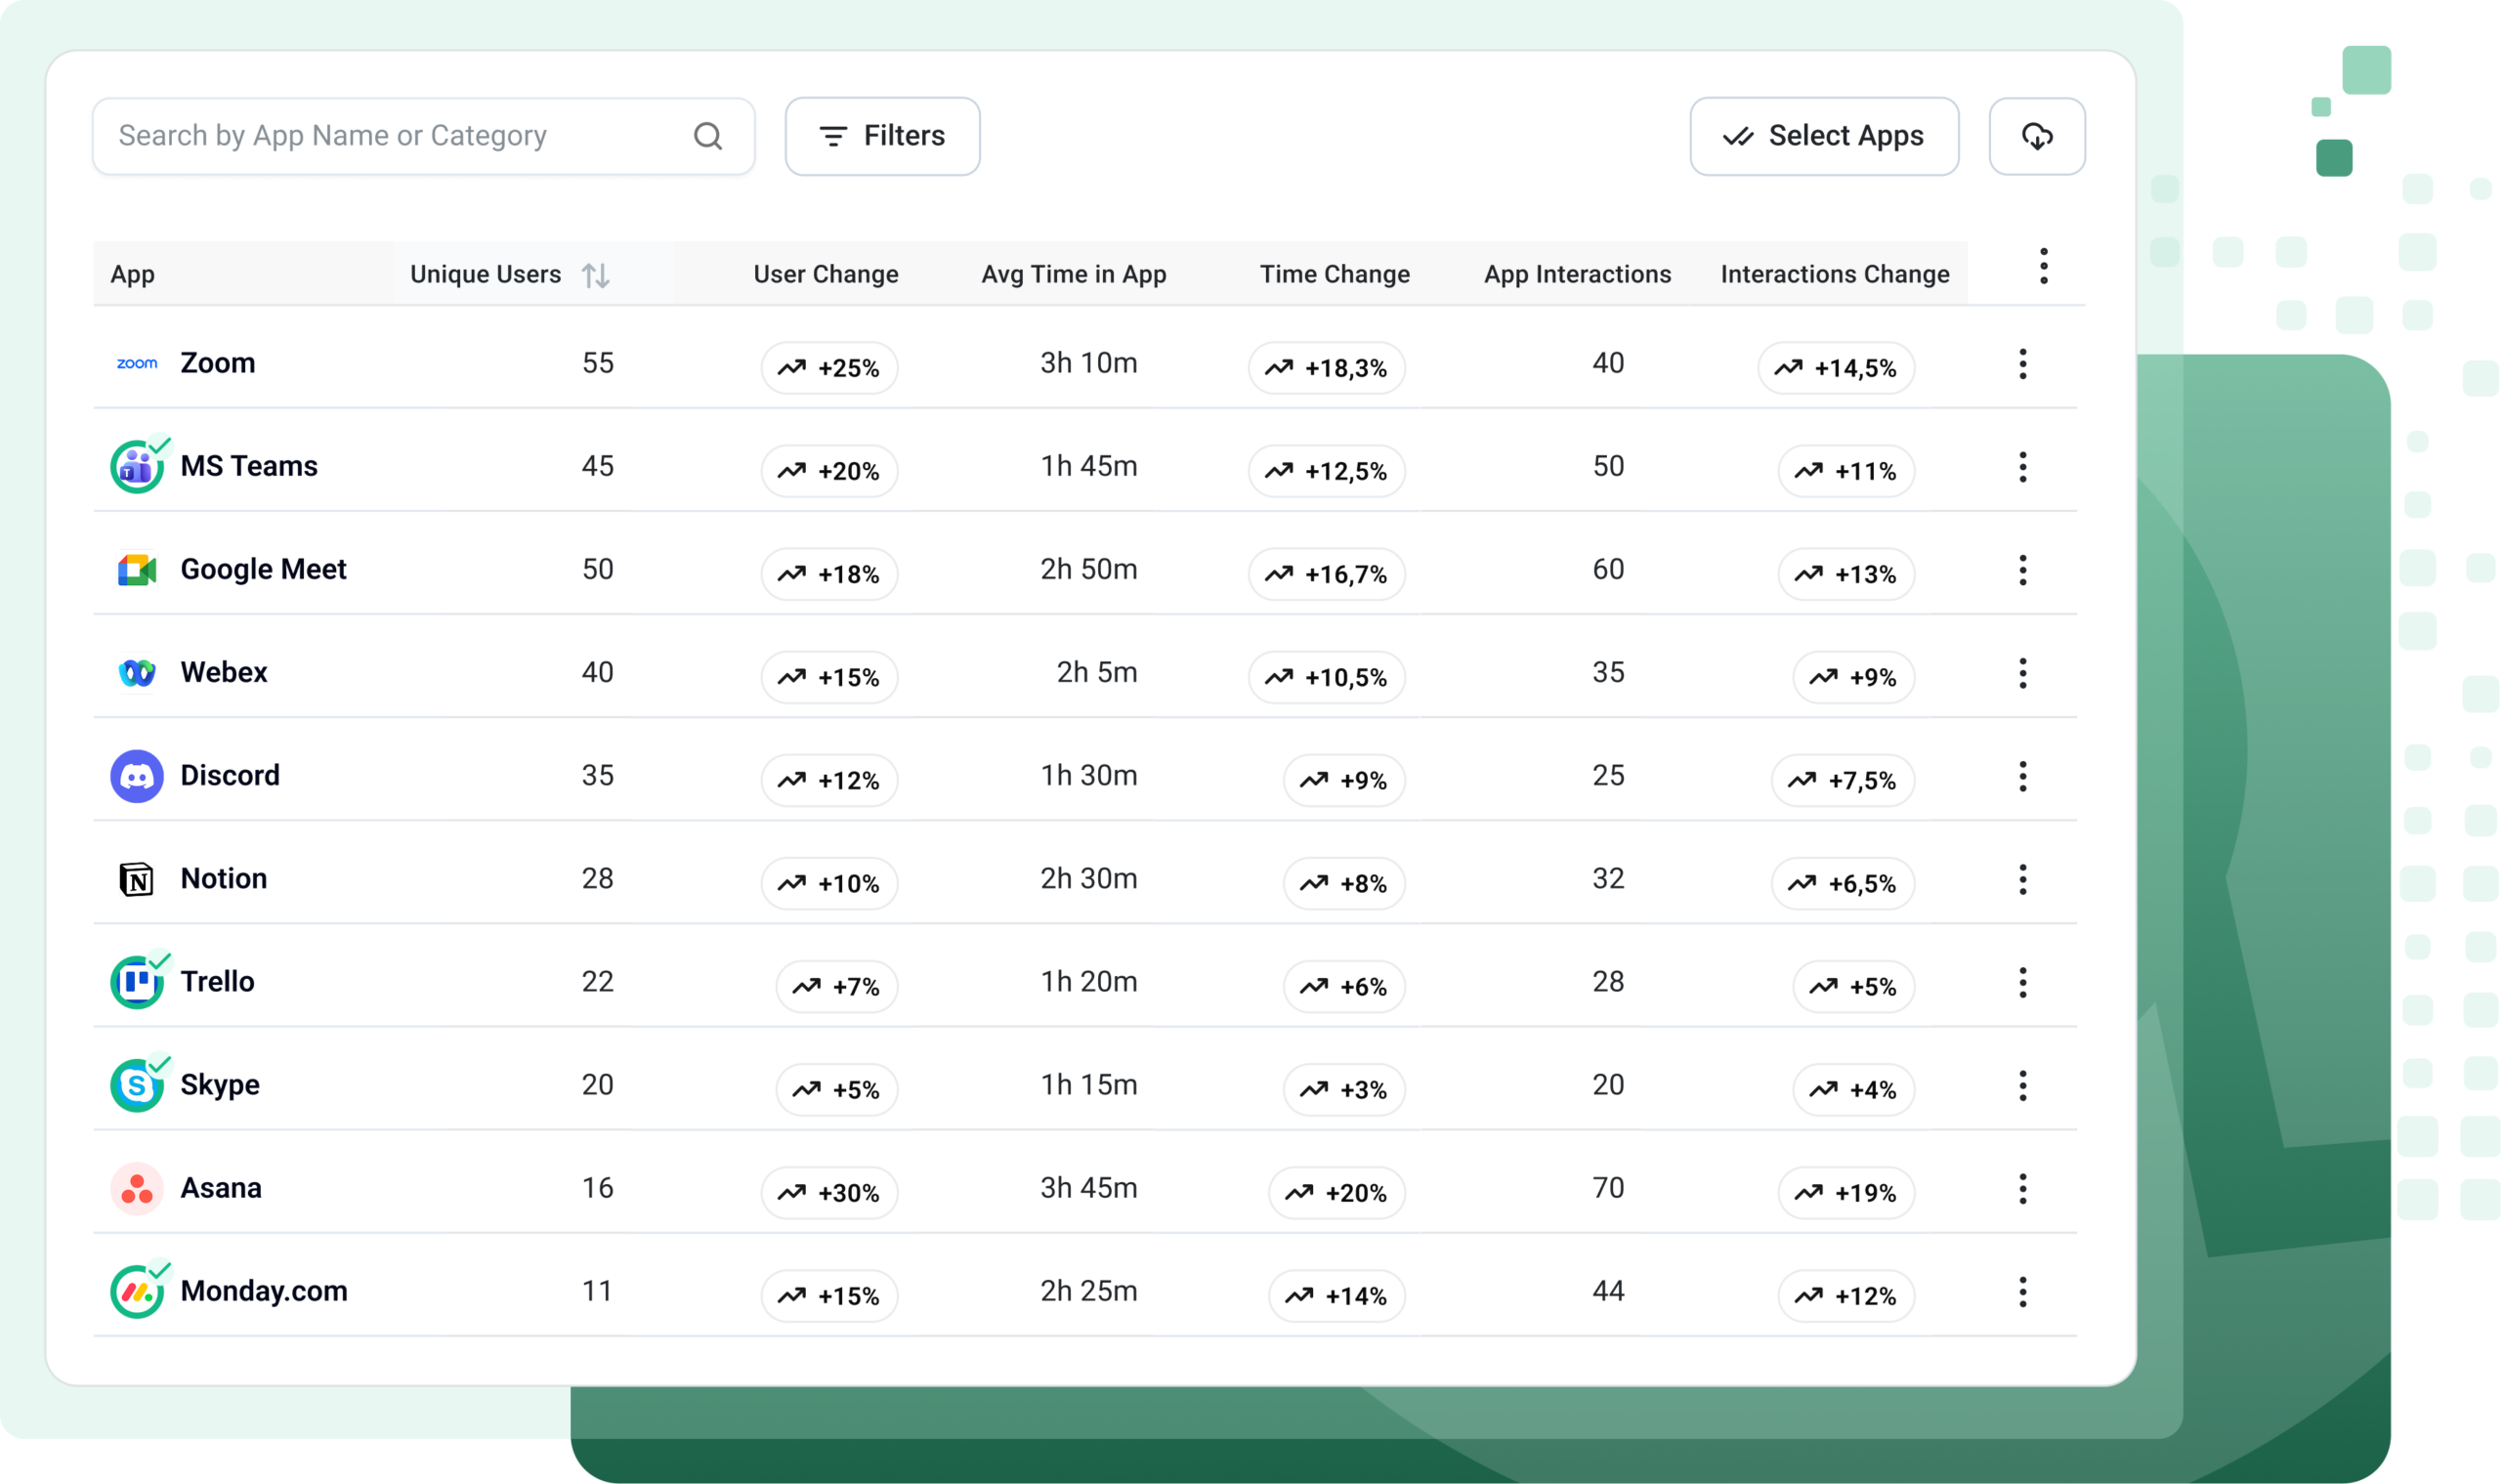The height and width of the screenshot is (1484, 2501).
Task: Click the 2h 5m Webex time cell
Action: [1097, 672]
